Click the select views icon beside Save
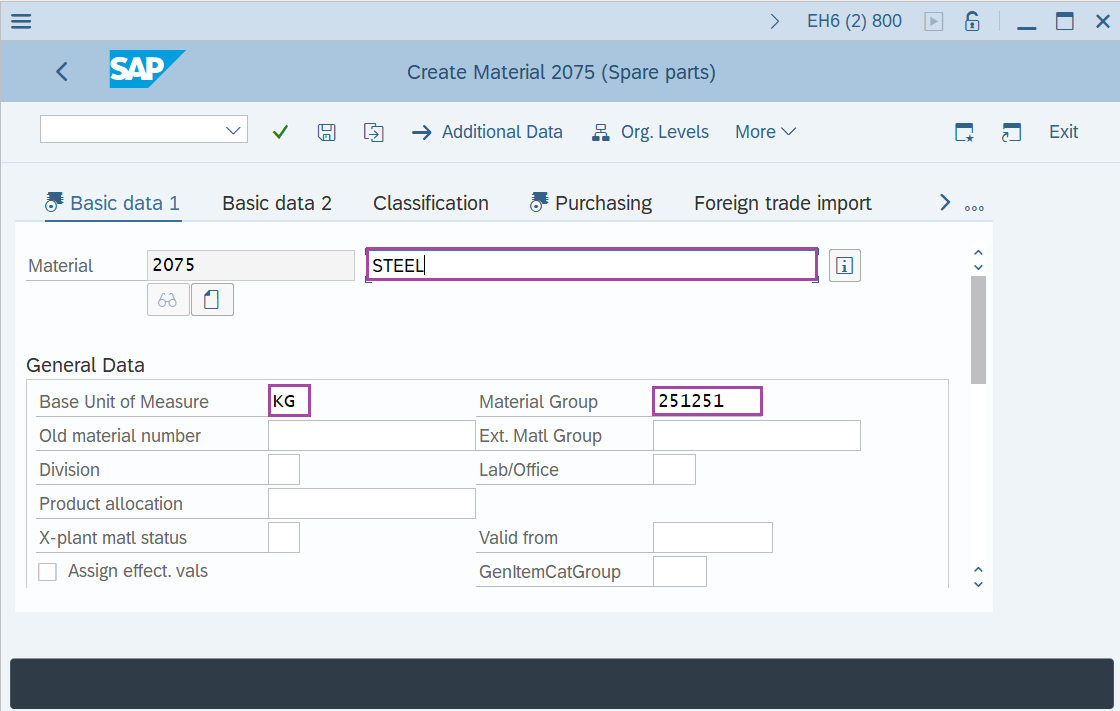 [373, 132]
